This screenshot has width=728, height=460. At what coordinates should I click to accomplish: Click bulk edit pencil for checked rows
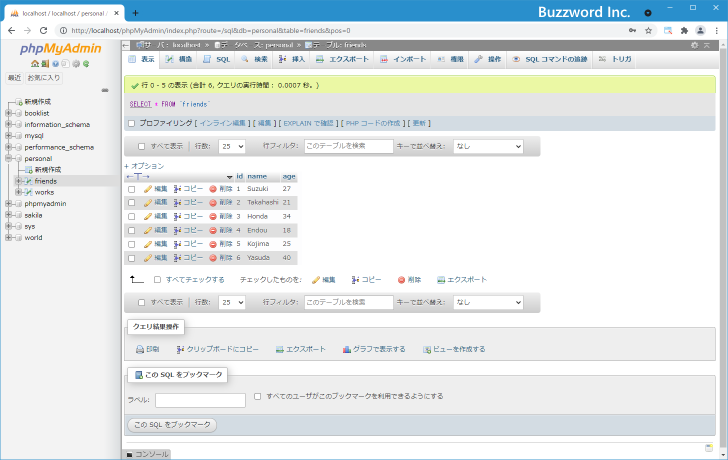(x=316, y=280)
